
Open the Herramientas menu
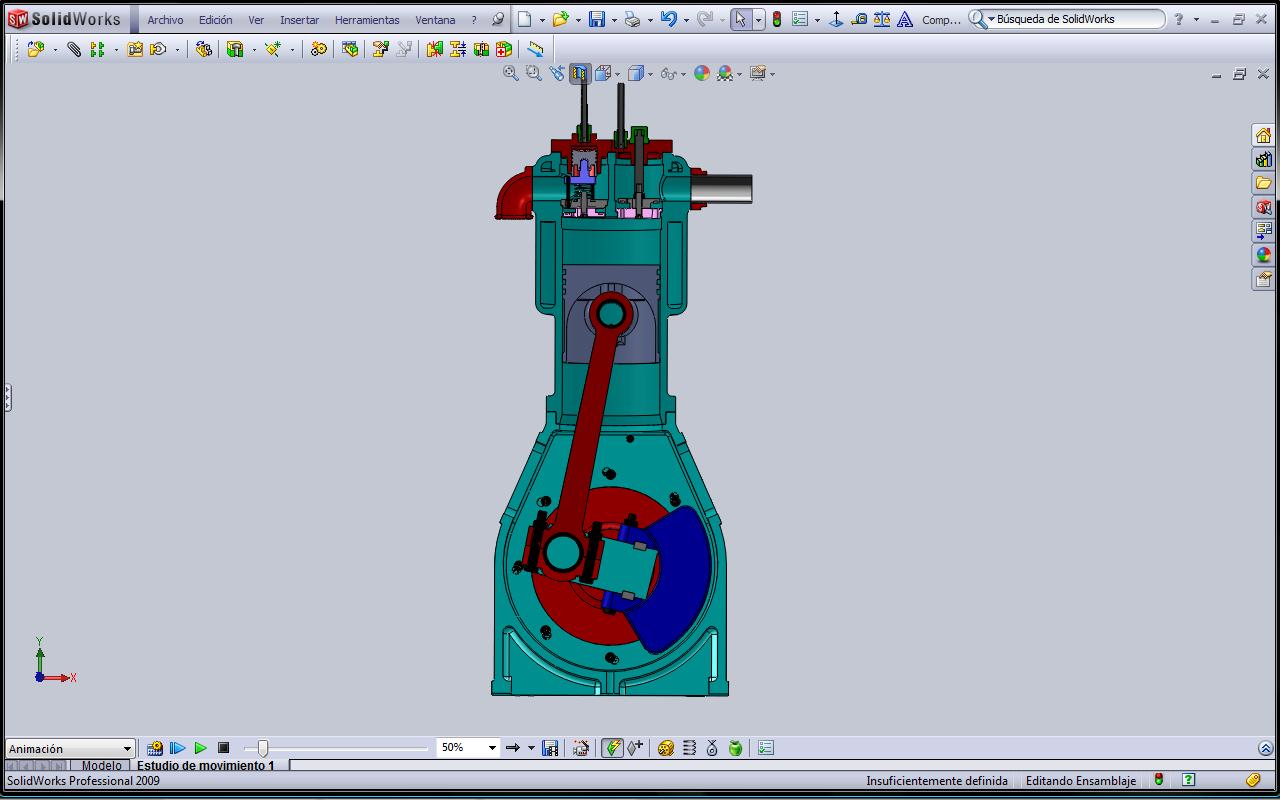[367, 19]
